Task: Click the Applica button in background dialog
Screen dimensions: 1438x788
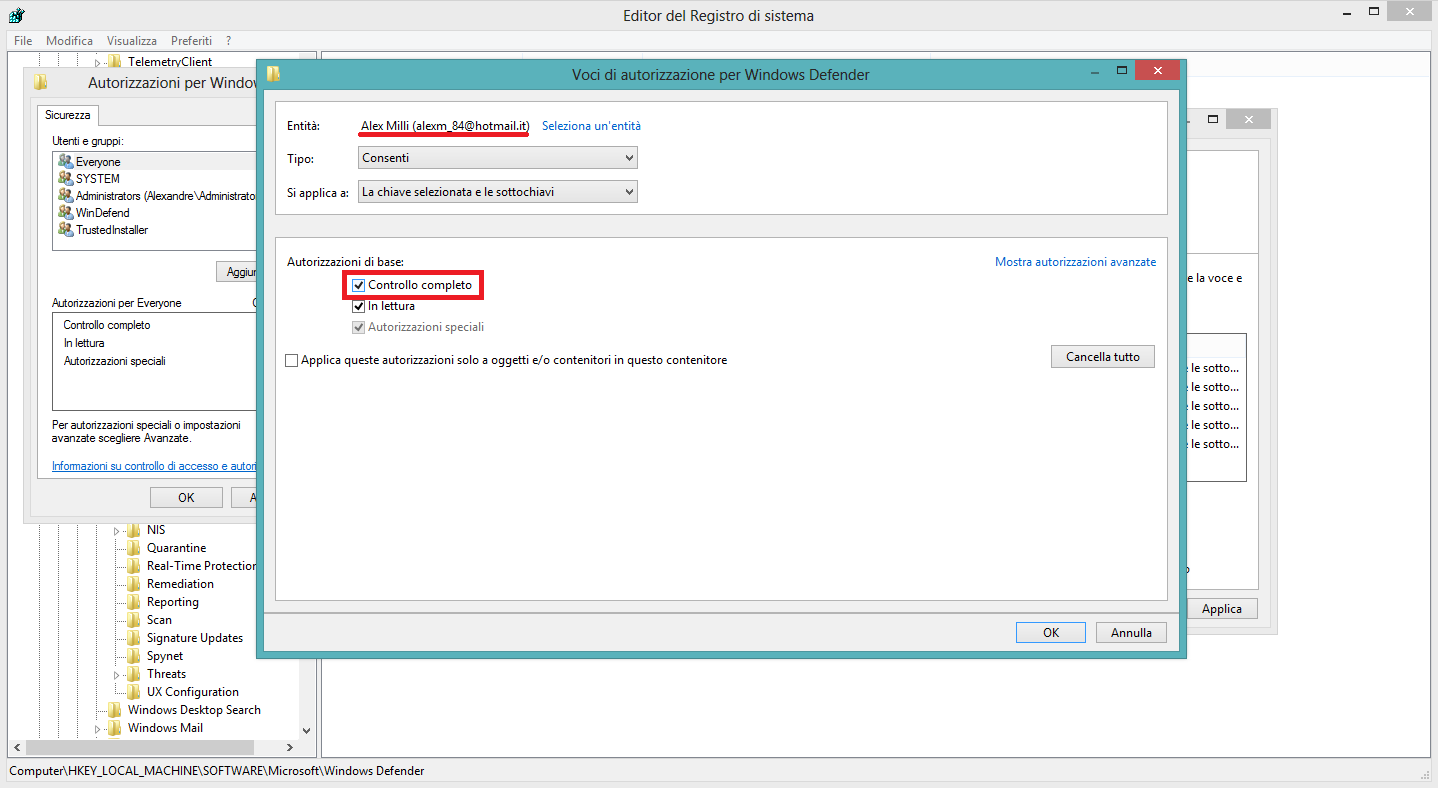Action: pos(1222,609)
